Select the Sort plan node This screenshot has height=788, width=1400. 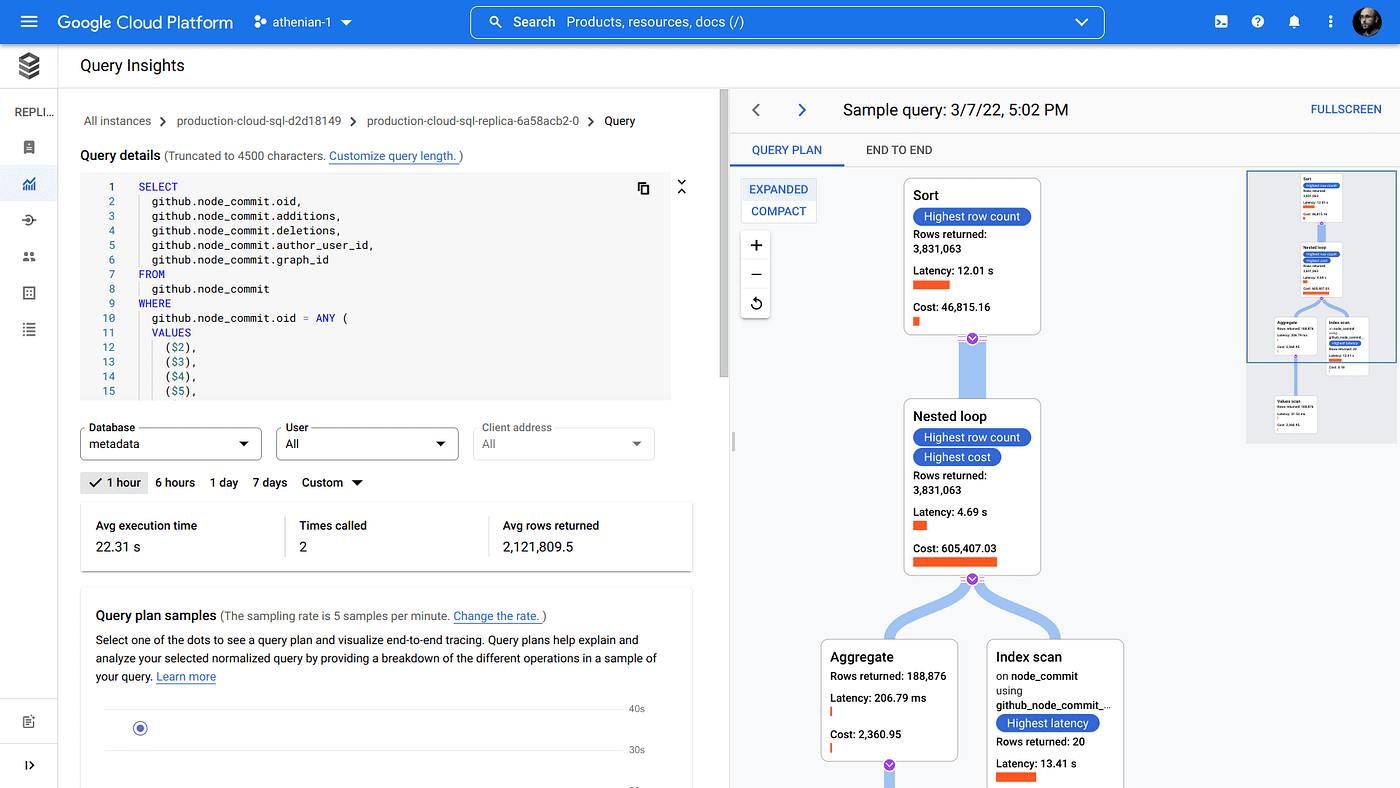(972, 256)
